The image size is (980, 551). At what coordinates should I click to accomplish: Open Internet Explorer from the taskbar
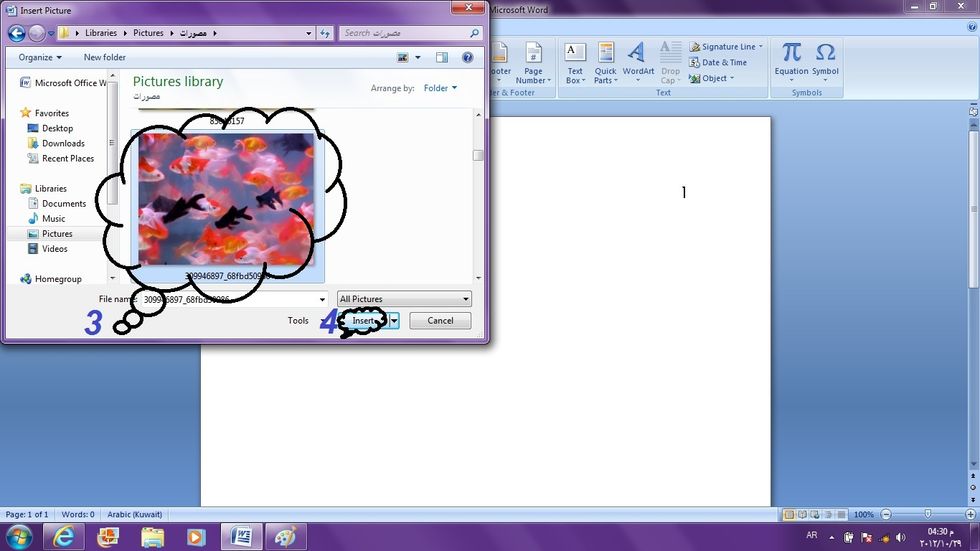(62, 537)
